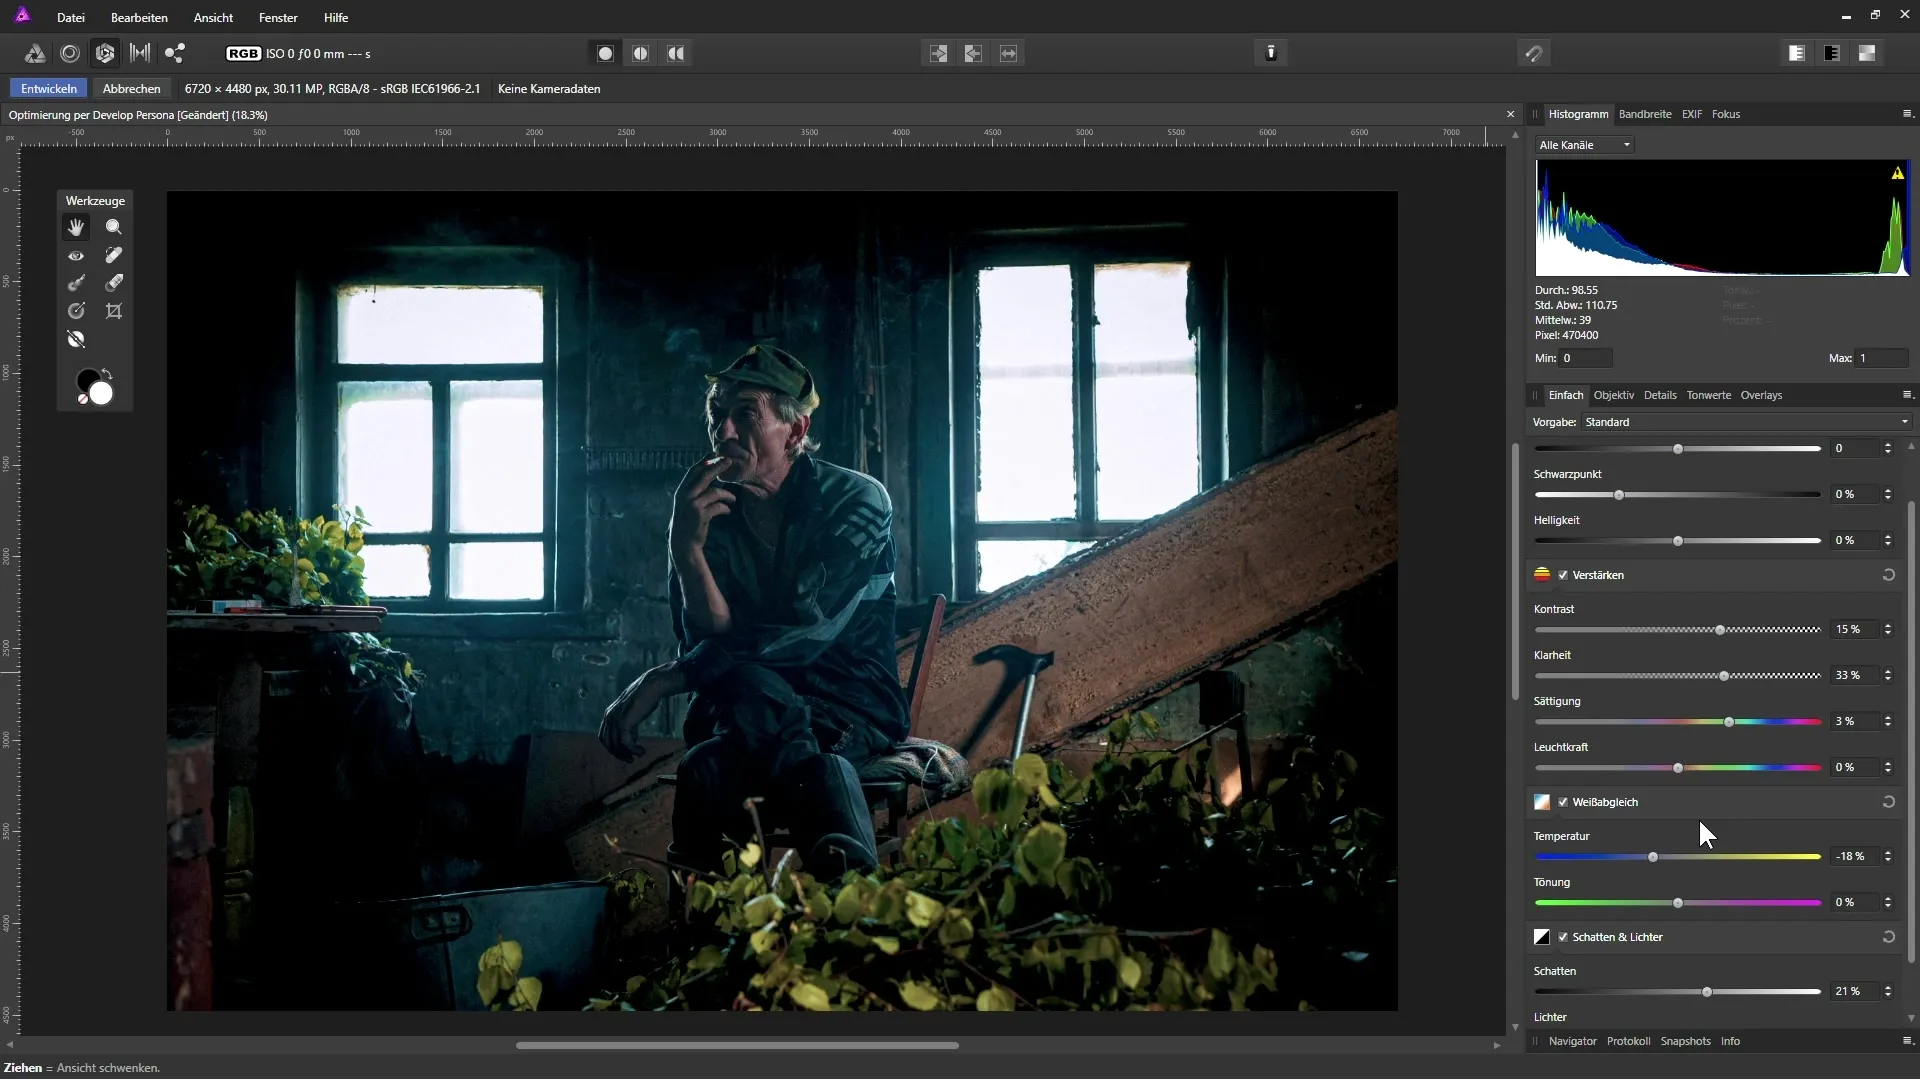Click the Schatten value stepper
The height and width of the screenshot is (1080, 1920).
tap(1888, 991)
